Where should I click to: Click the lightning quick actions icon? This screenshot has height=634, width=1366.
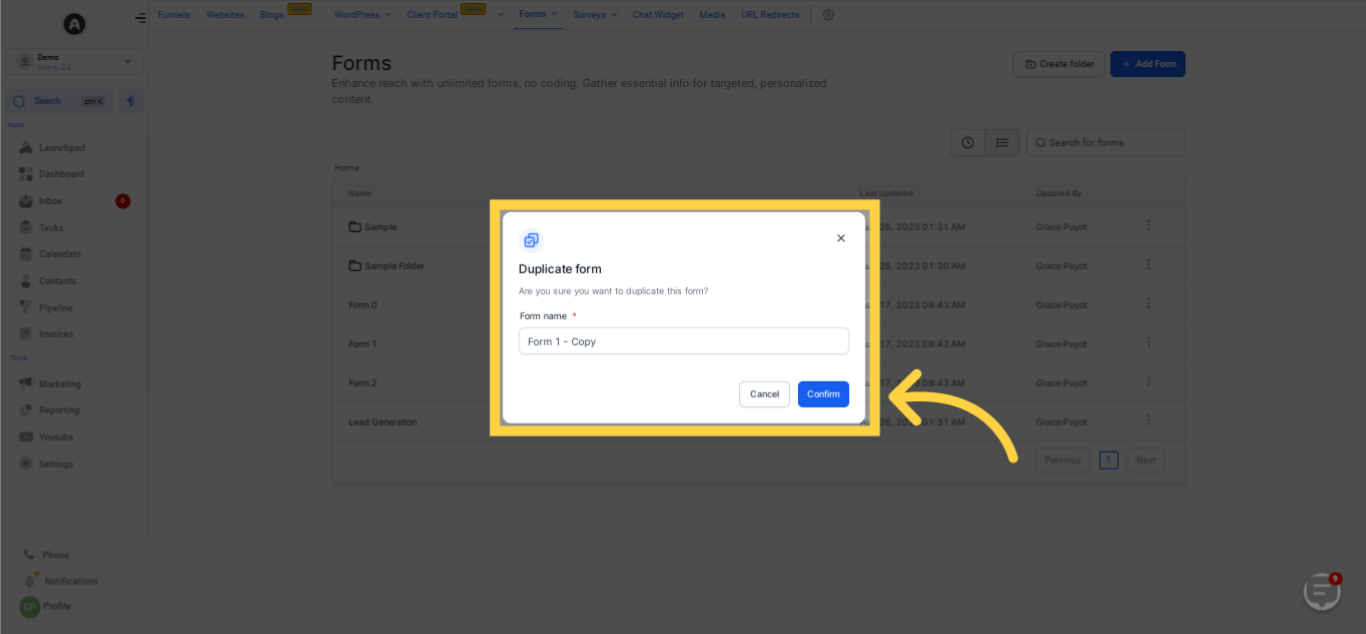tap(131, 101)
